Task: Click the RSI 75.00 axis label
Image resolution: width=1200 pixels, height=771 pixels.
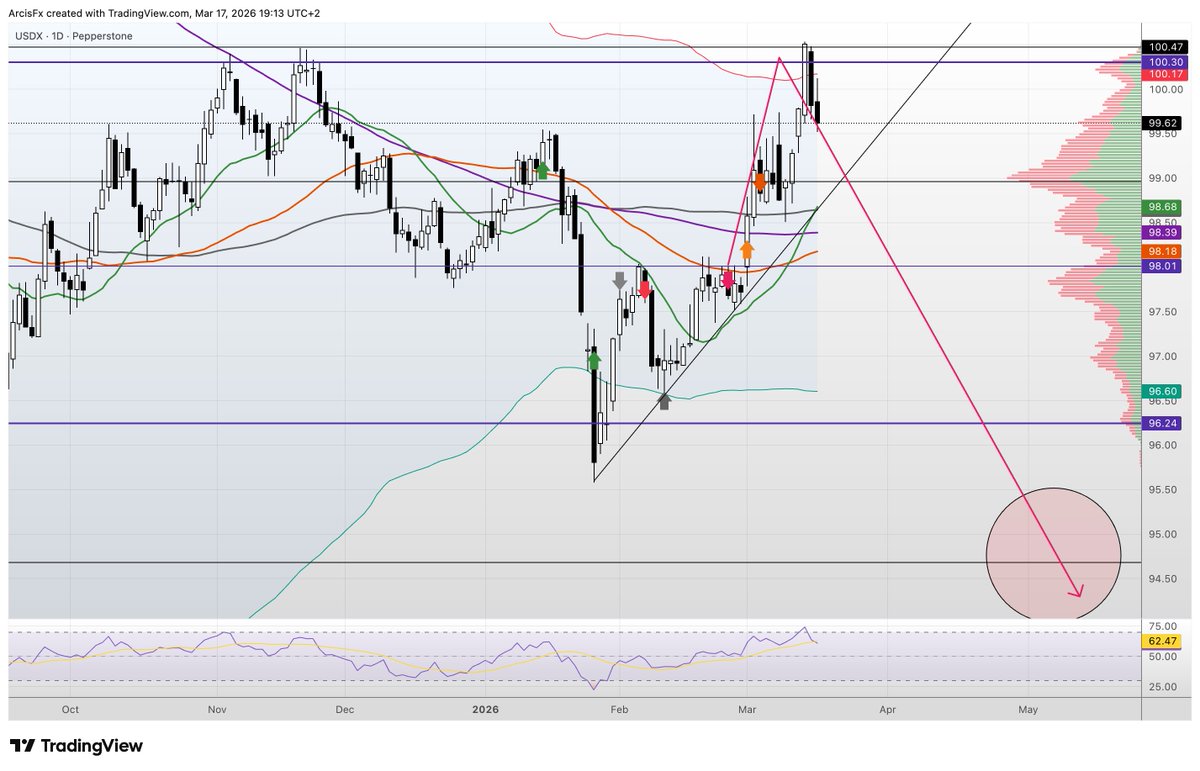Action: (1161, 628)
